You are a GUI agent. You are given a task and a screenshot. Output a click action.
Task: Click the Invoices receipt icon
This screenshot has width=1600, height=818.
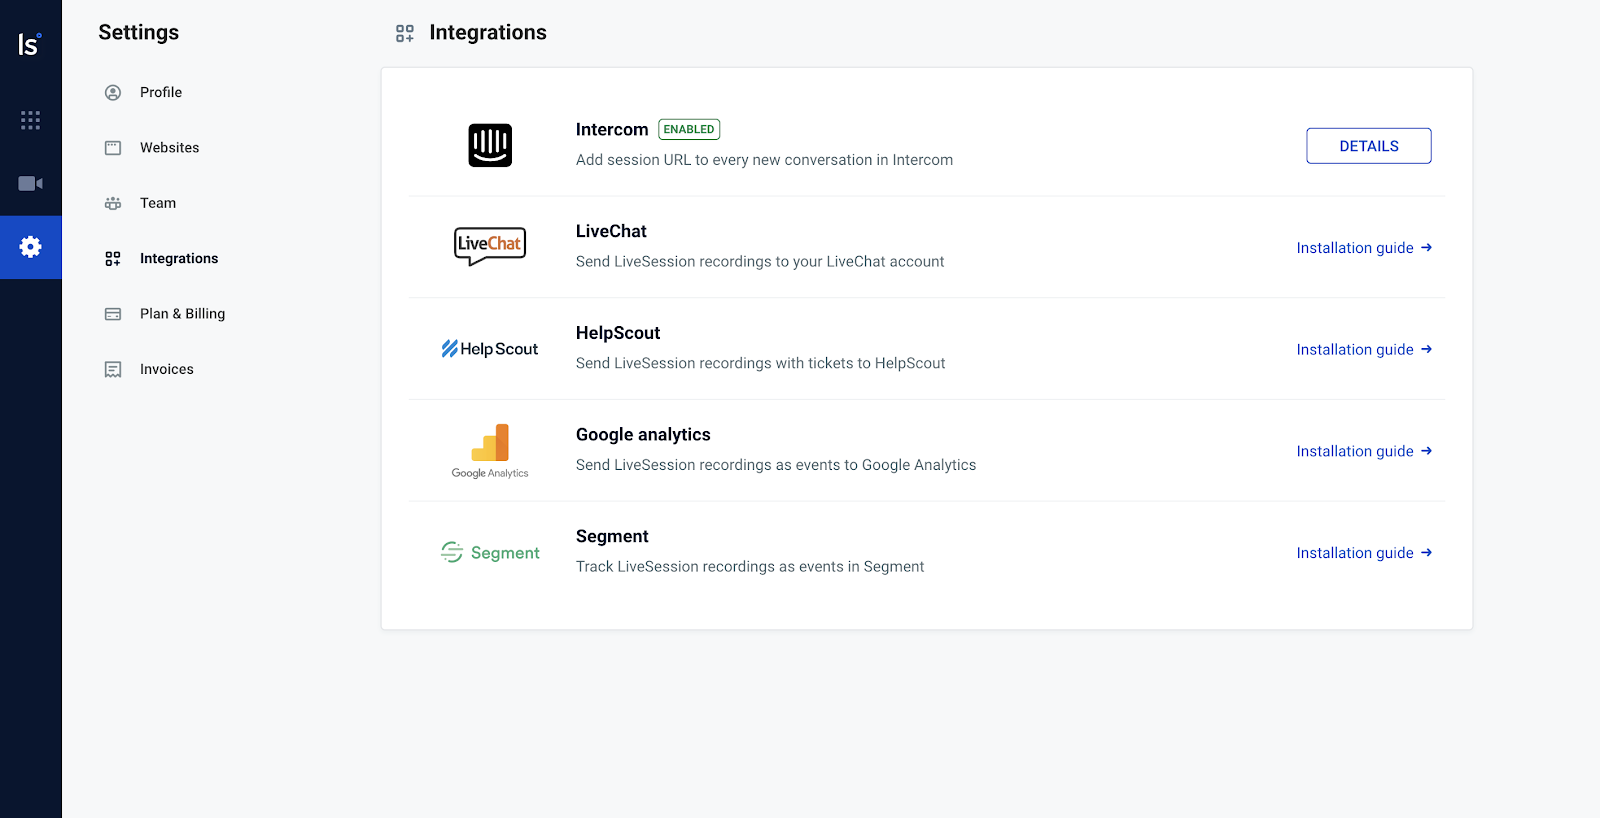pos(113,370)
